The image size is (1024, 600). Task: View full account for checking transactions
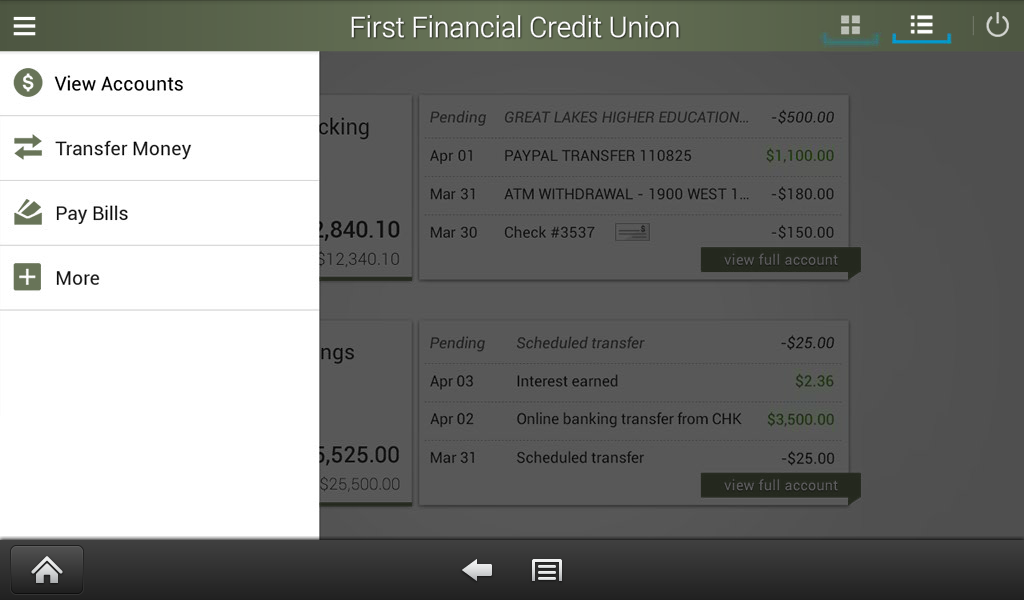pyautogui.click(x=779, y=259)
